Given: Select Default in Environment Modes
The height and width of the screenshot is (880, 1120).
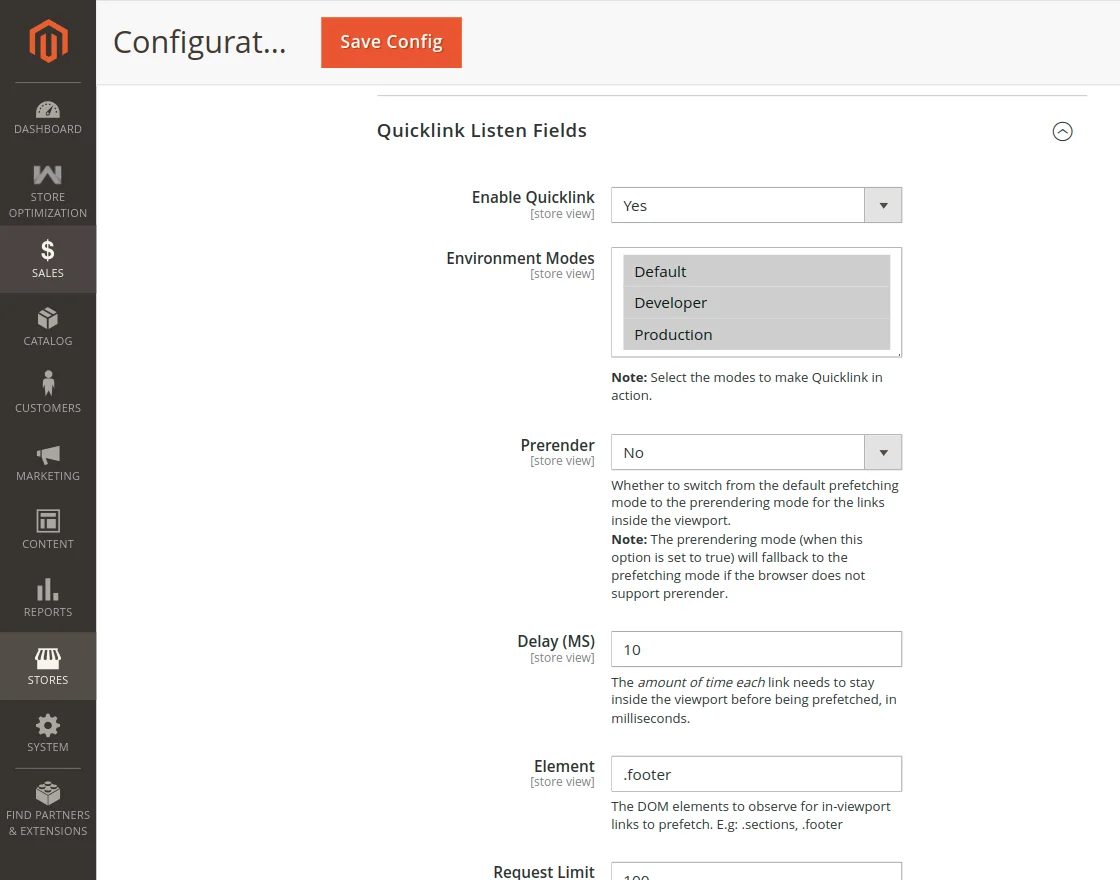Looking at the screenshot, I should [x=756, y=271].
